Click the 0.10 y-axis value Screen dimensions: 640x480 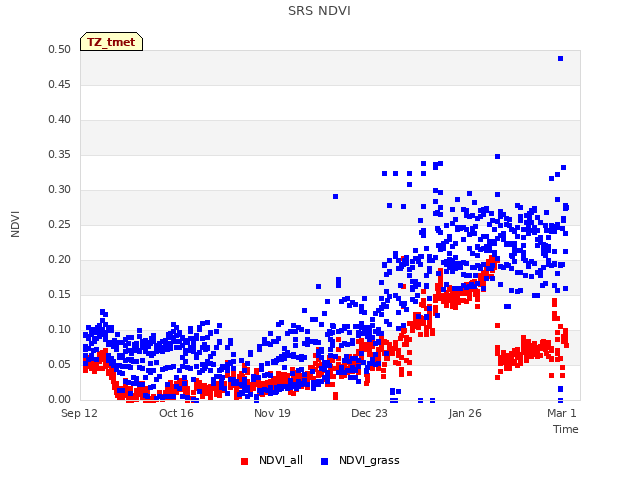(x=60, y=329)
